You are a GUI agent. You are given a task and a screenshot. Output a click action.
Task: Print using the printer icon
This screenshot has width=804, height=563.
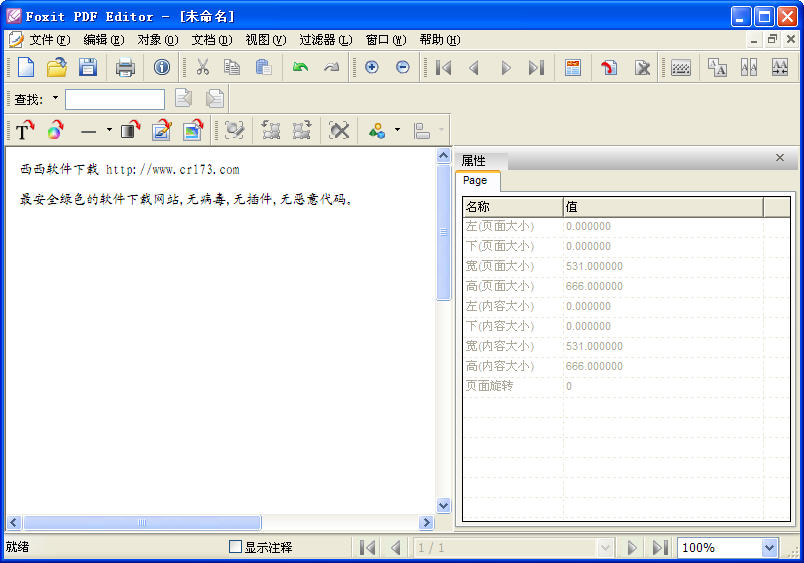[125, 67]
